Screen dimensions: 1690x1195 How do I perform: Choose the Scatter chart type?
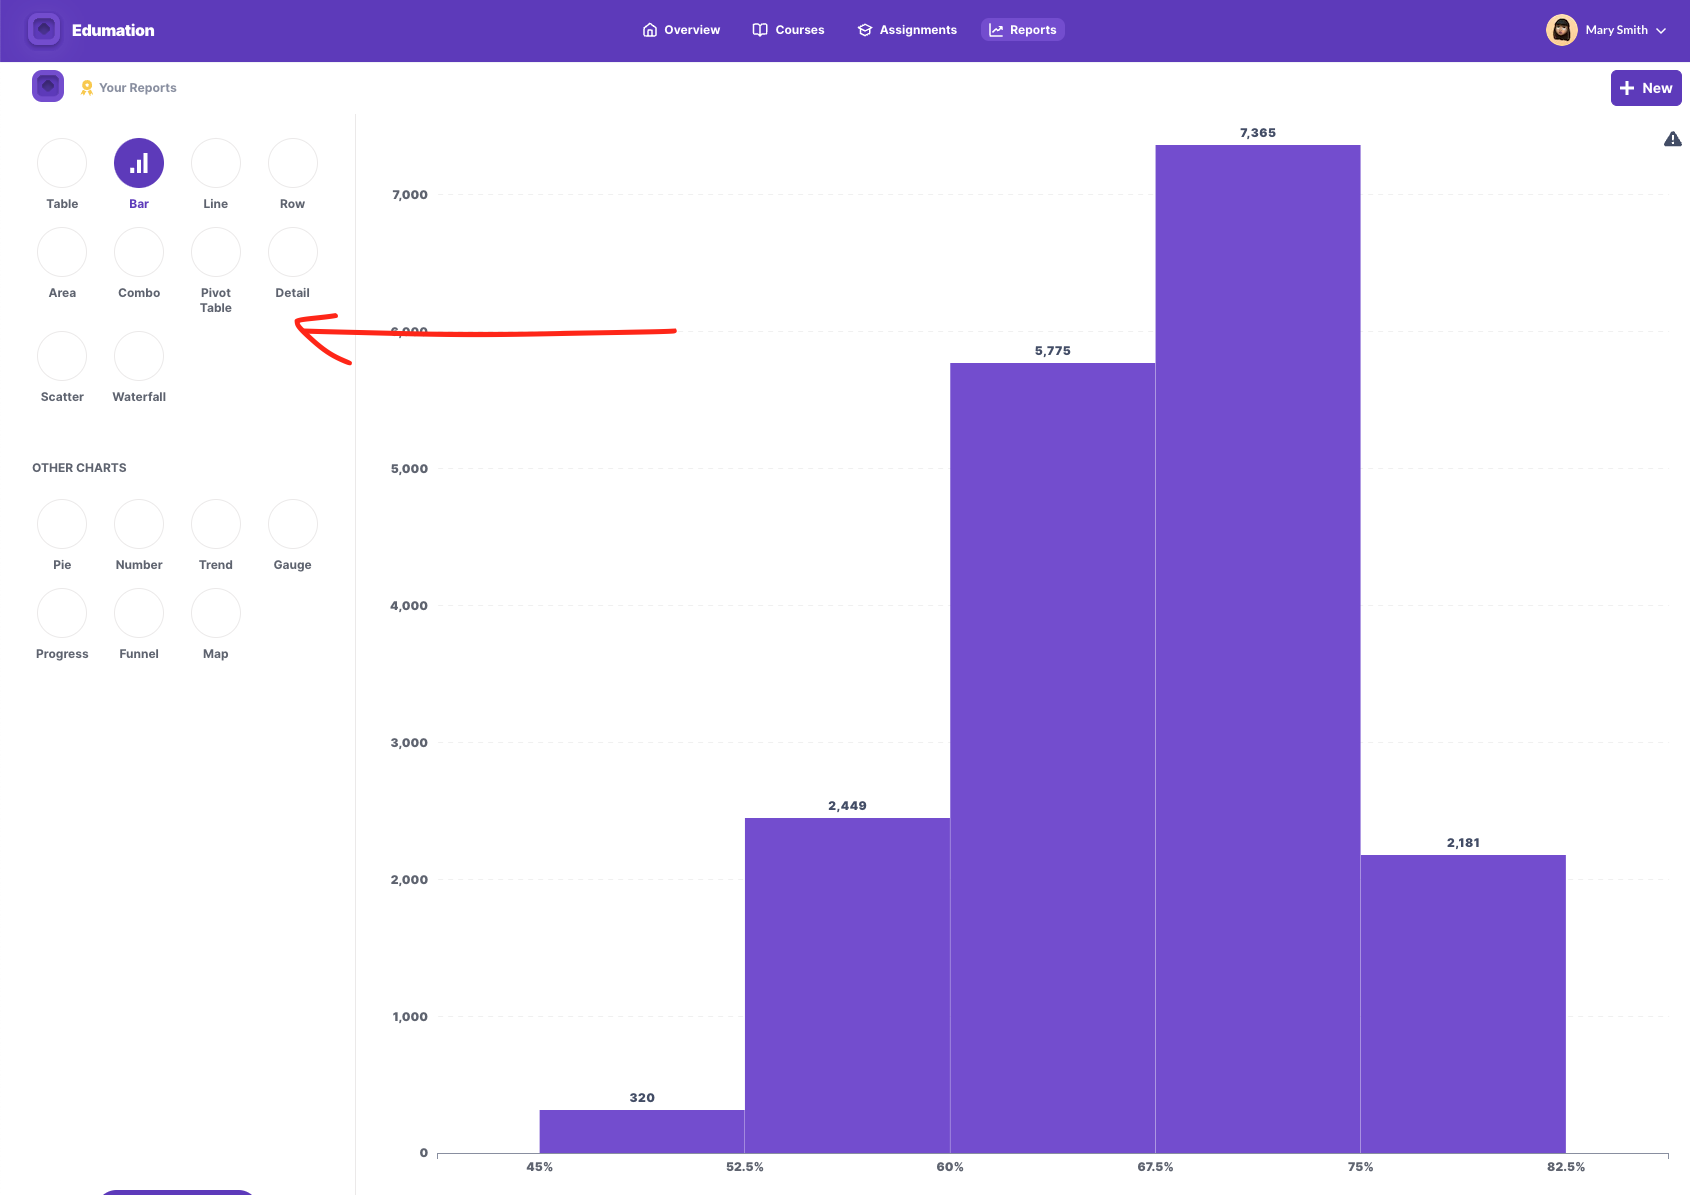(x=61, y=356)
